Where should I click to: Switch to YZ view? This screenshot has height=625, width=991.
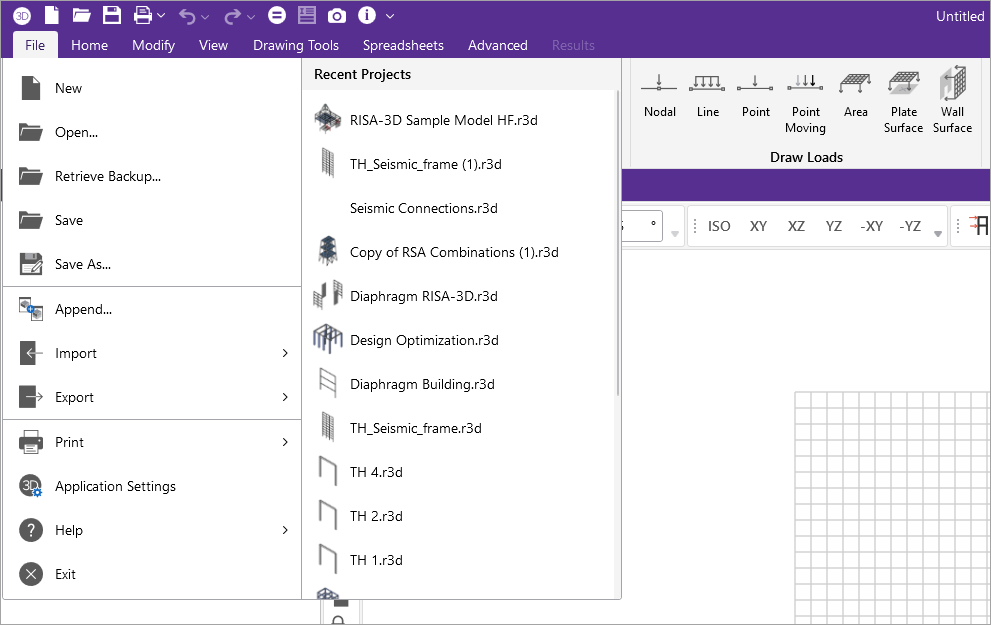coord(834,226)
